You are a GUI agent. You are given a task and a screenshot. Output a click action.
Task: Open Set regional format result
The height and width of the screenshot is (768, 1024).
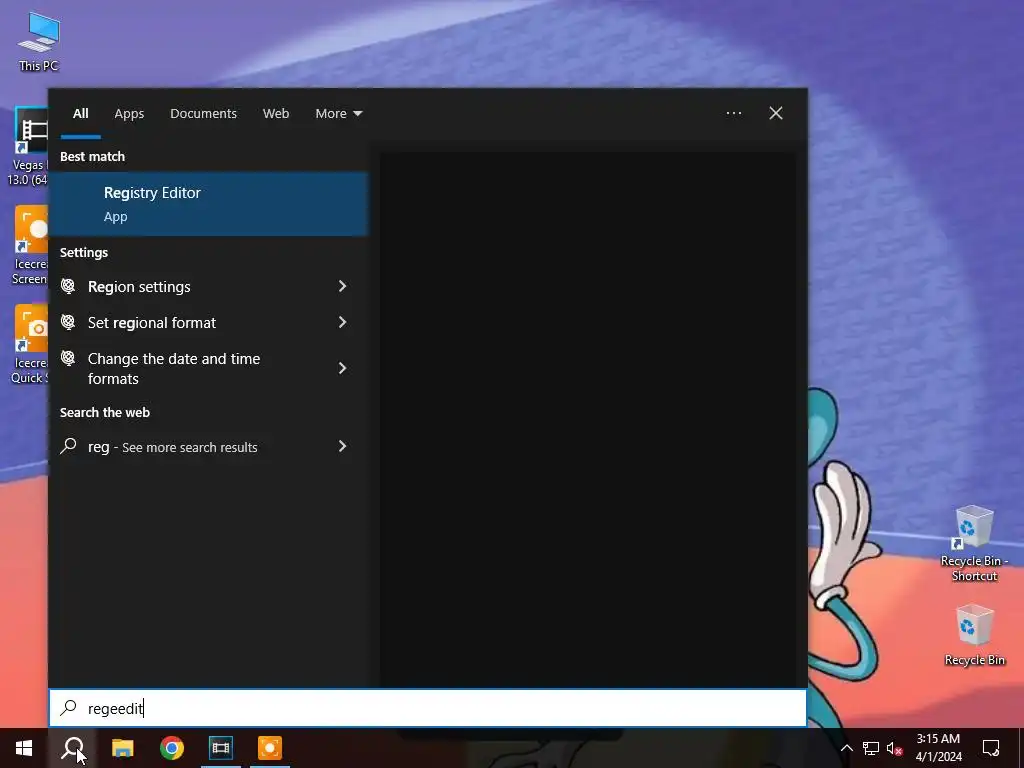(x=208, y=323)
